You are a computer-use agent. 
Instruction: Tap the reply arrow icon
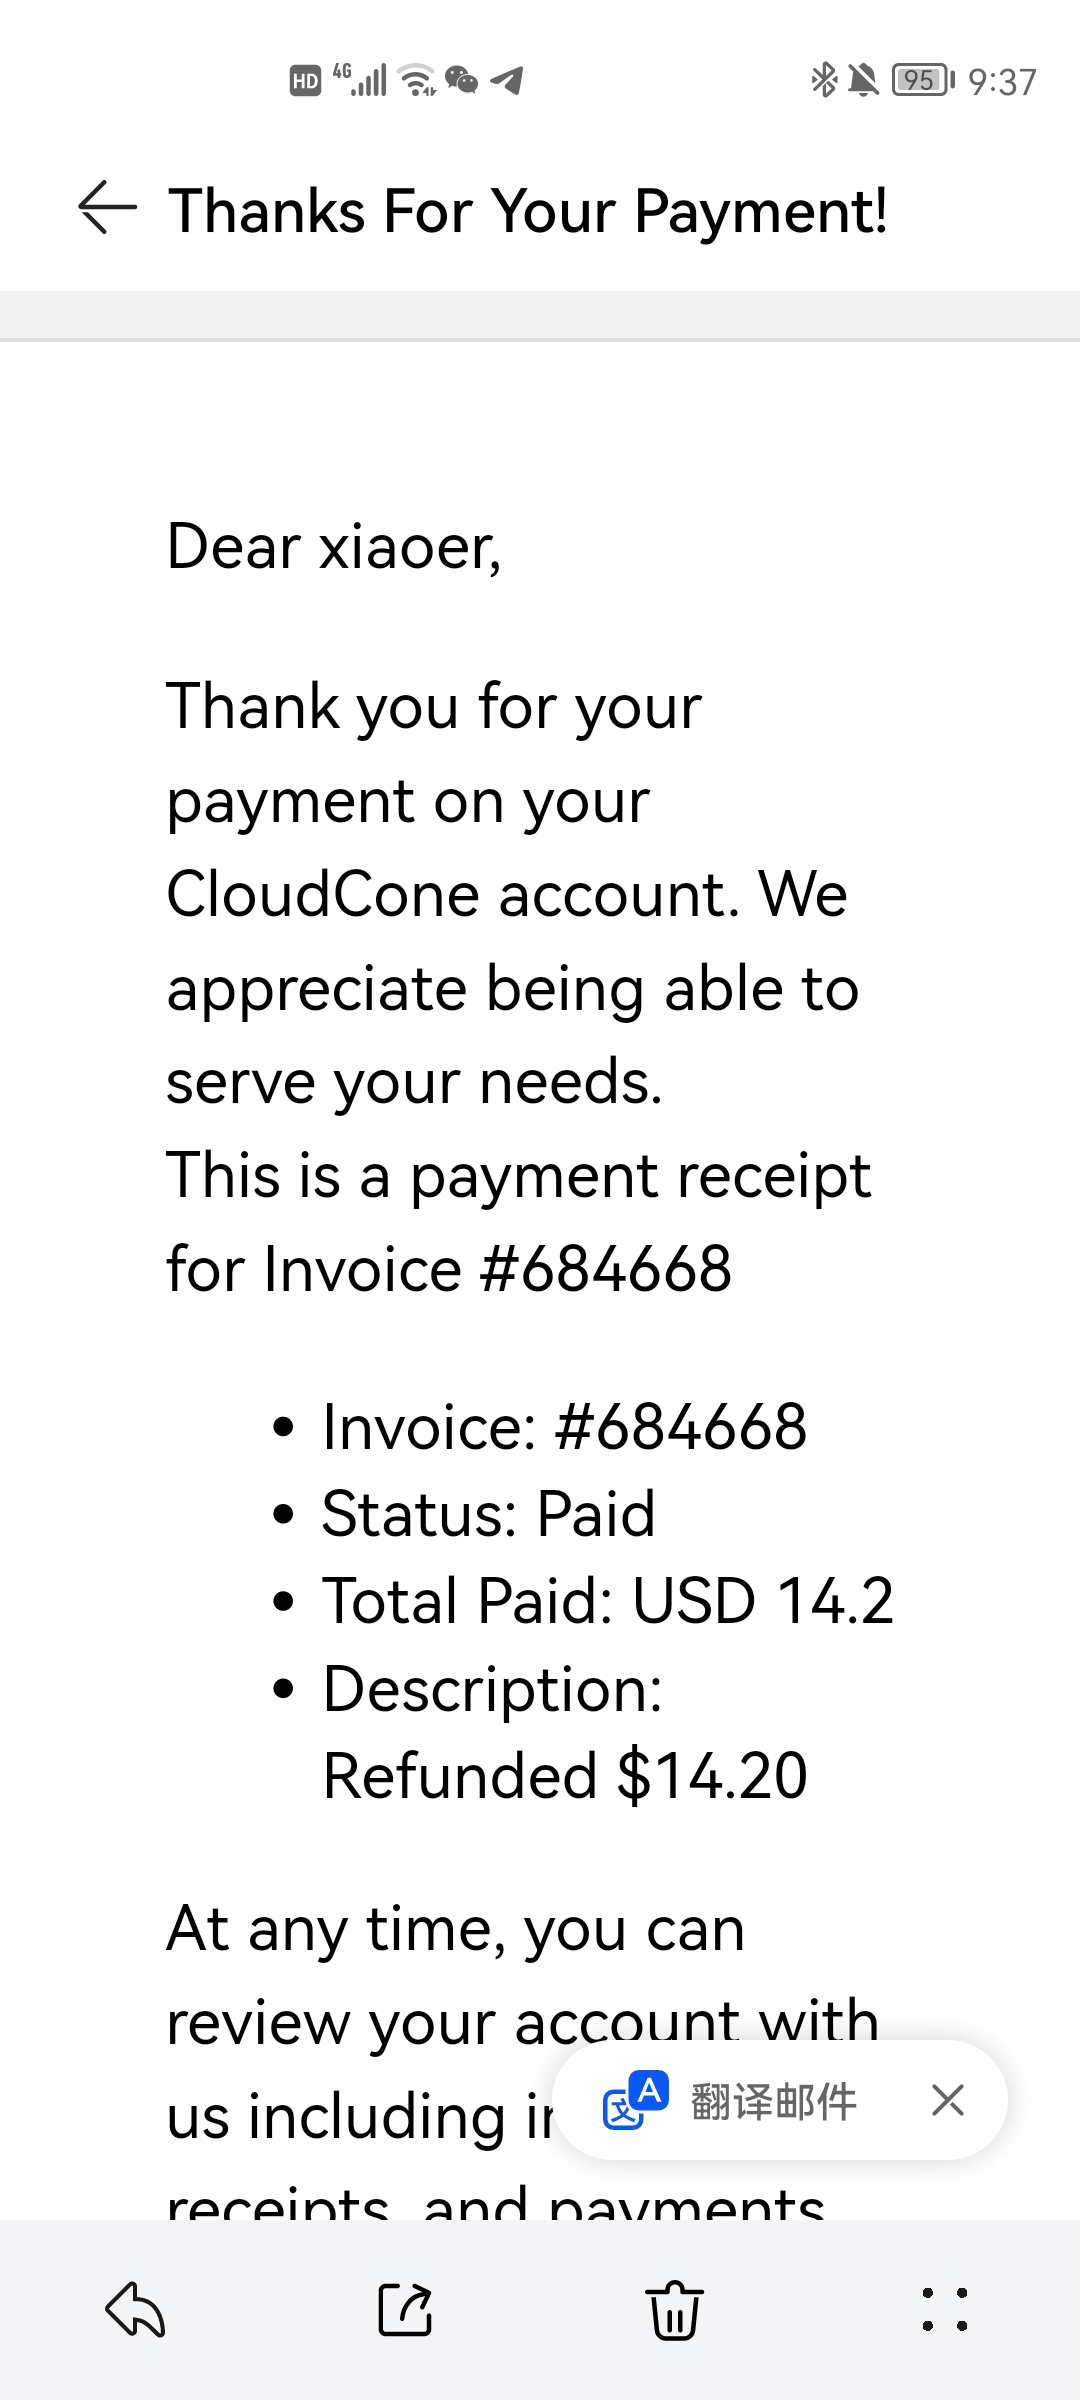coord(135,2310)
